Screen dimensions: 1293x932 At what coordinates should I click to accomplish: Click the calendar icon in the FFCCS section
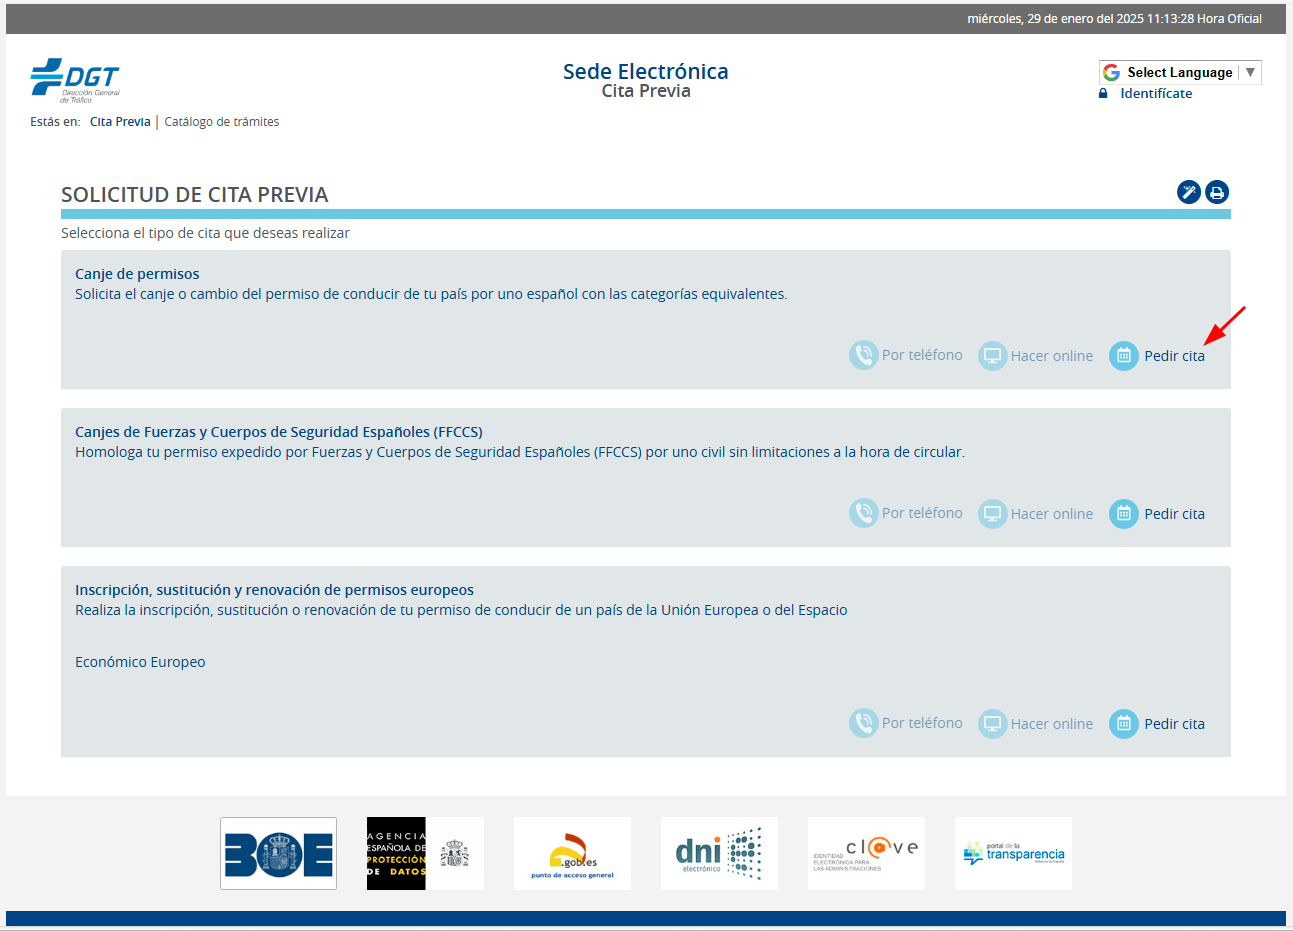[1123, 513]
